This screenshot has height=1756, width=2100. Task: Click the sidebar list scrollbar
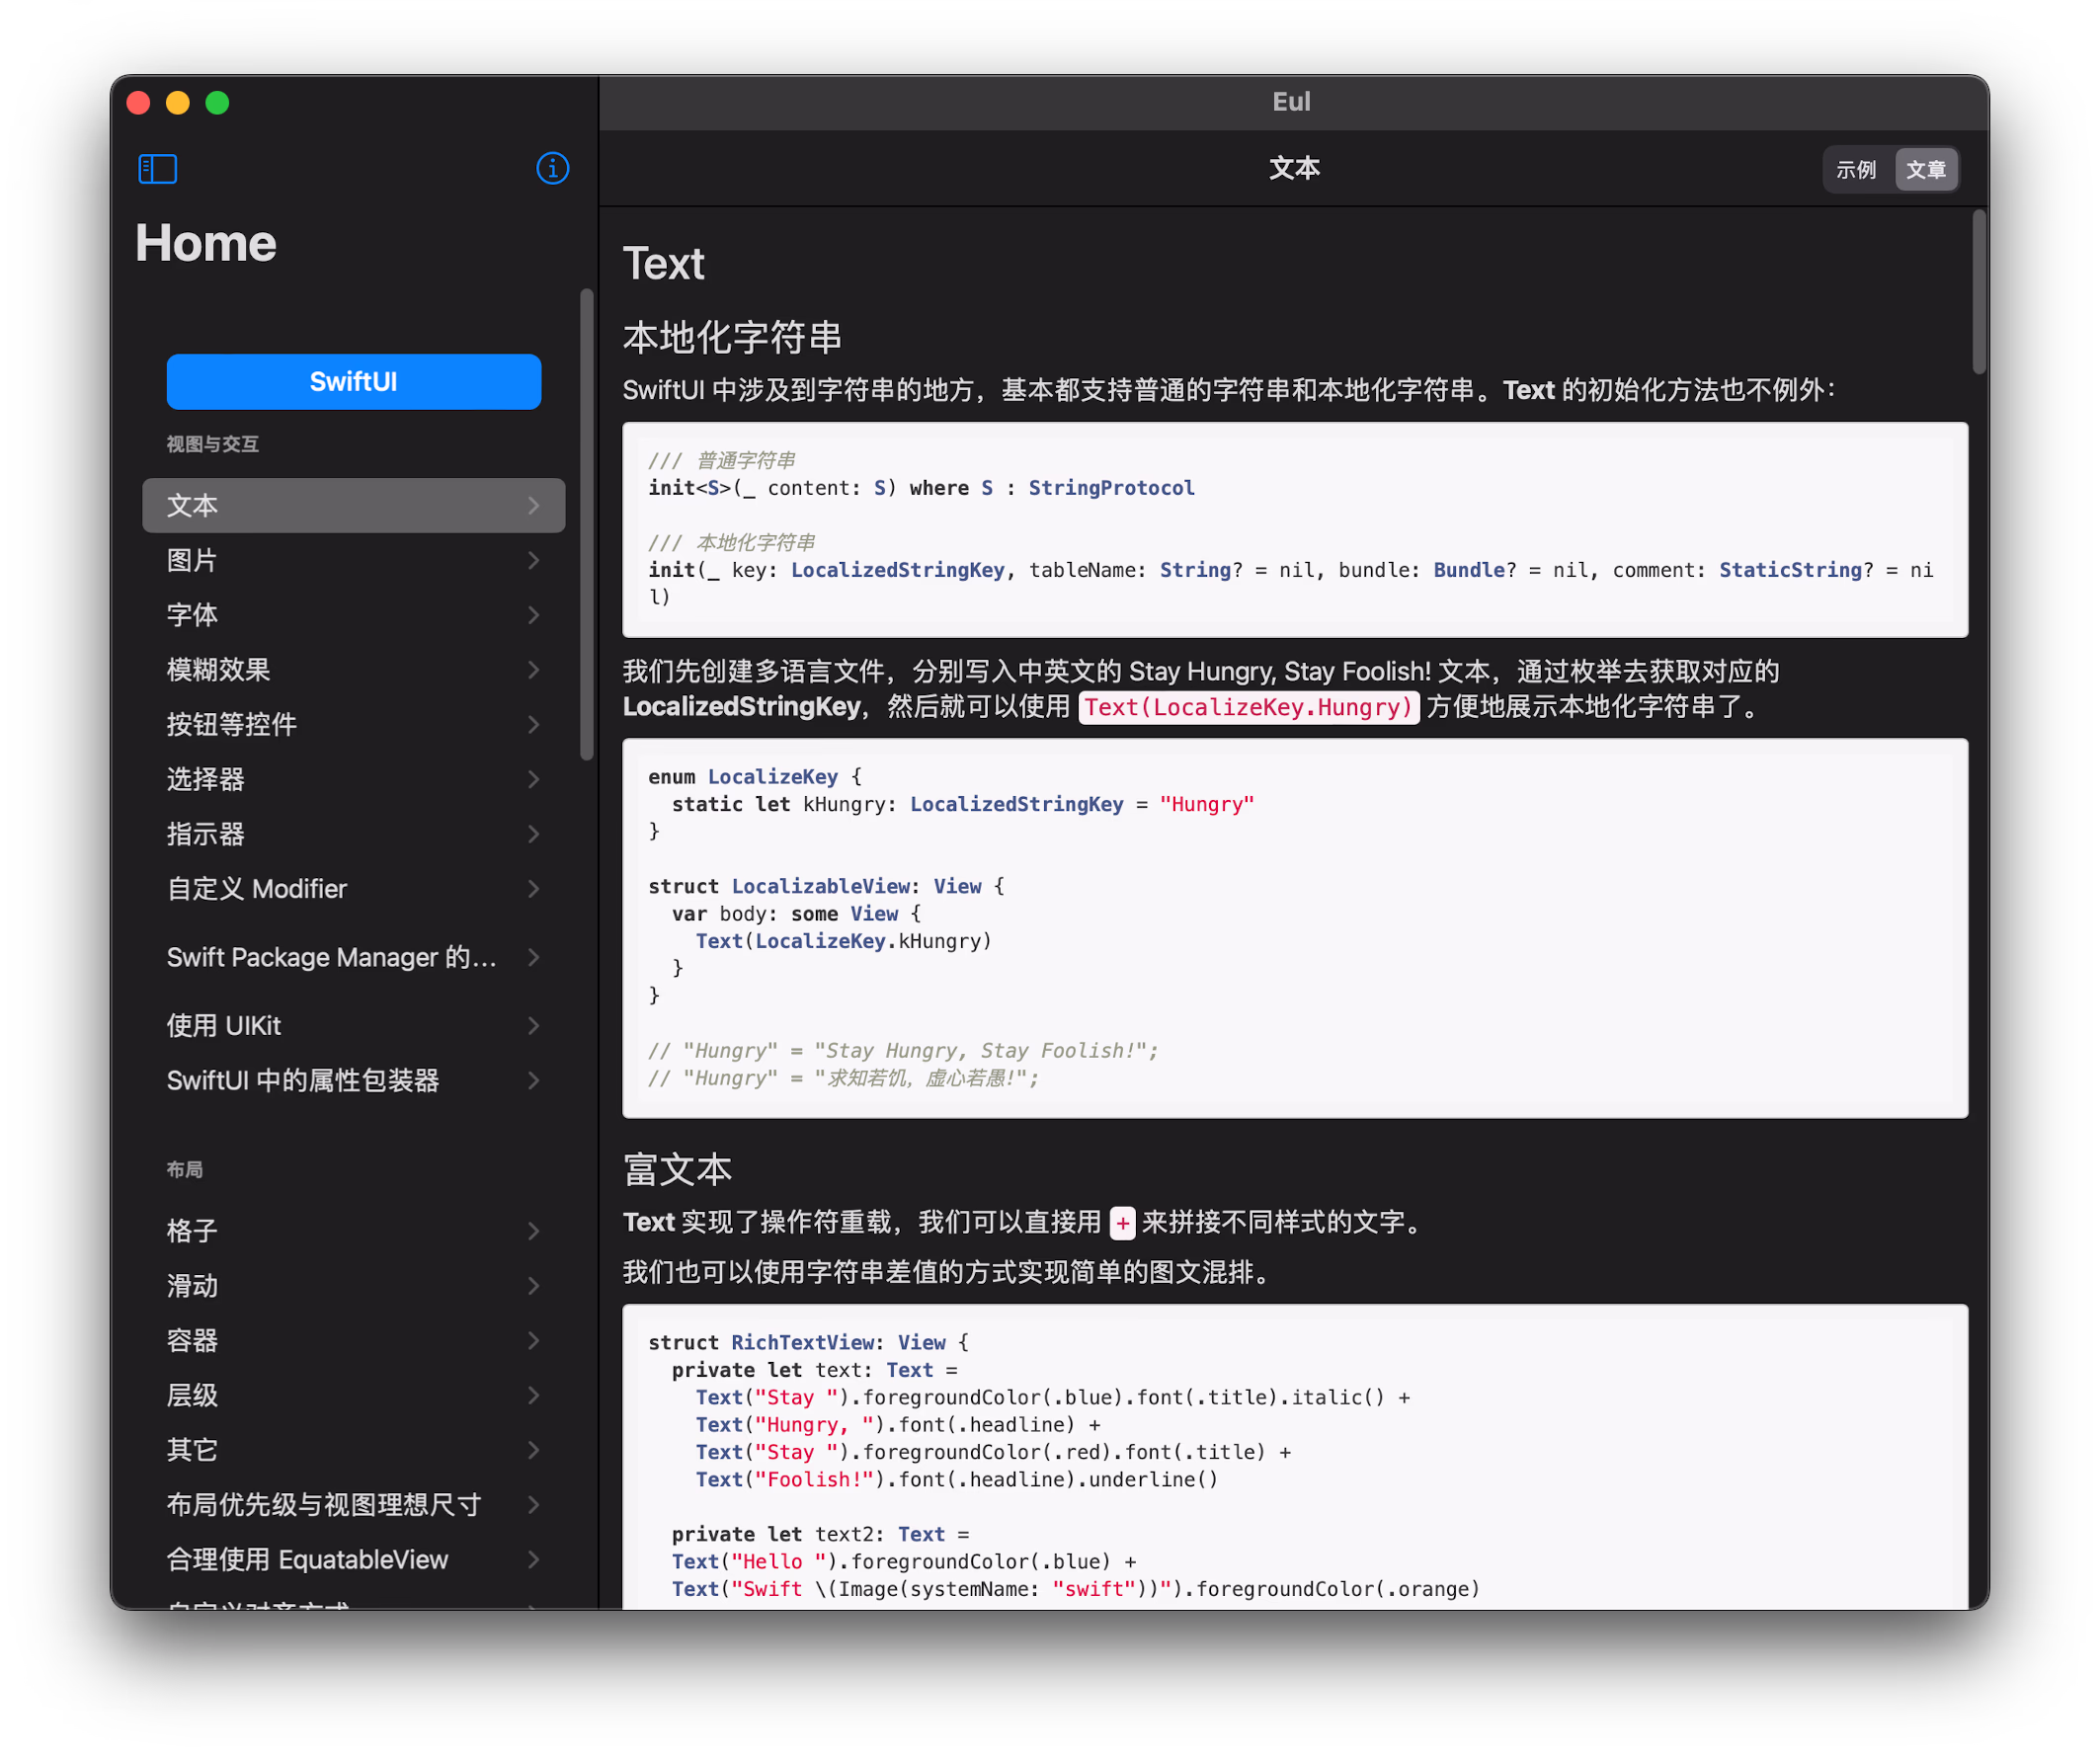587,525
